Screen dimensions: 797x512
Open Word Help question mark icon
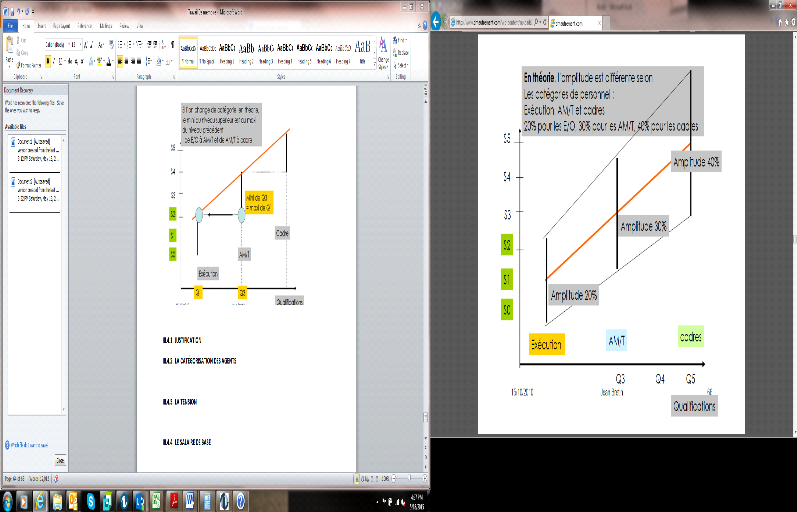coord(425,25)
